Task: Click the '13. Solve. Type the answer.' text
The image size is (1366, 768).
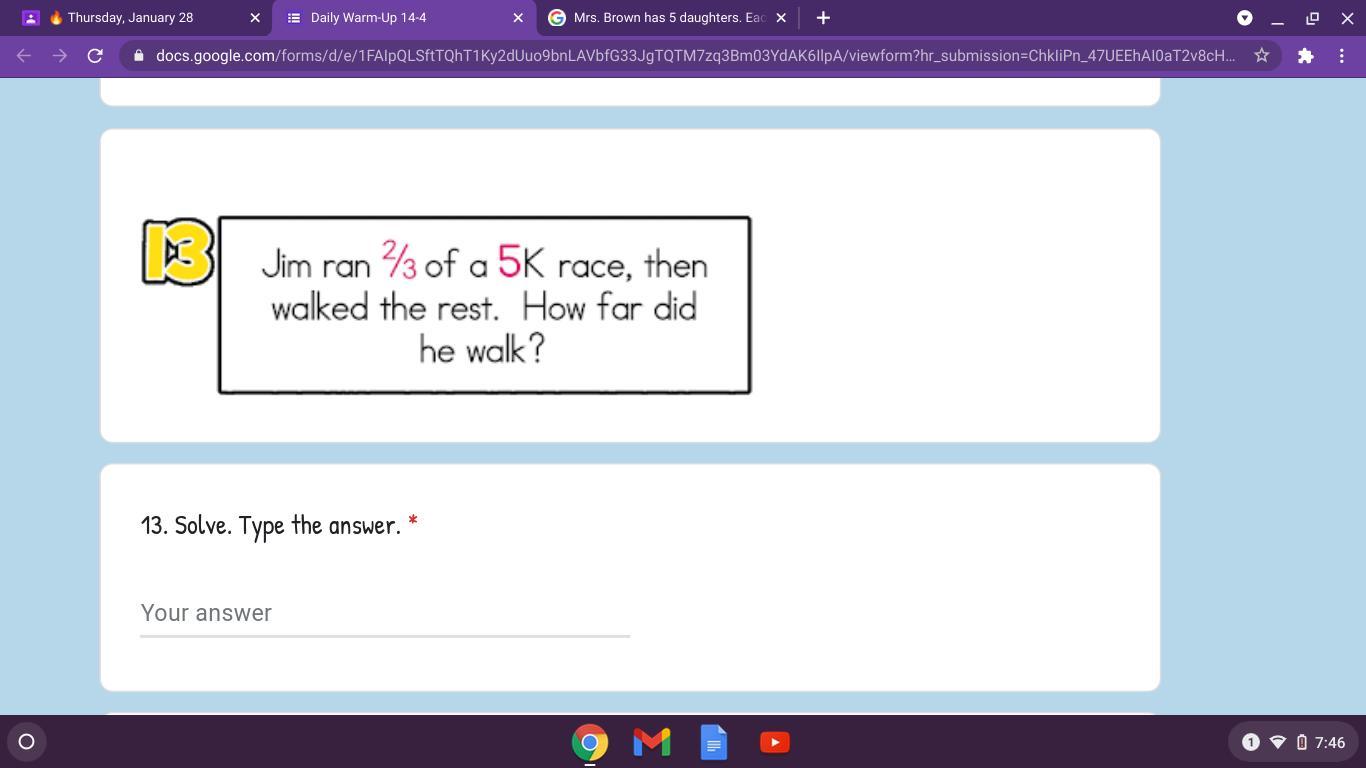Action: 271,525
